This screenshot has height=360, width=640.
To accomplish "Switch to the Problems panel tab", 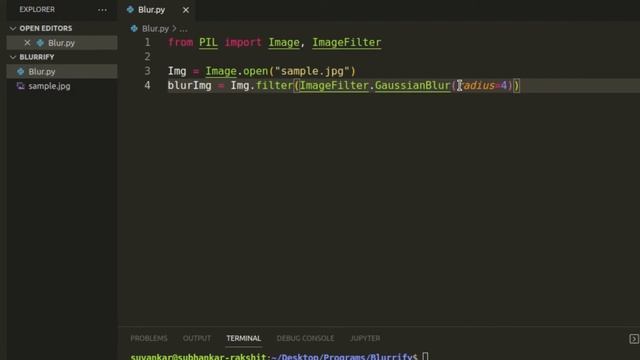I will click(x=149, y=338).
